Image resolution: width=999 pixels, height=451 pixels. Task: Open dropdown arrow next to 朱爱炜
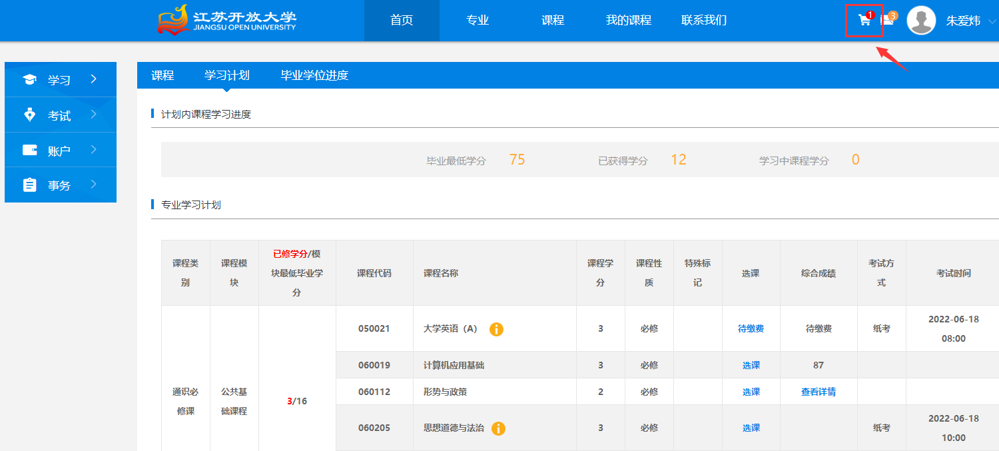pos(991,22)
